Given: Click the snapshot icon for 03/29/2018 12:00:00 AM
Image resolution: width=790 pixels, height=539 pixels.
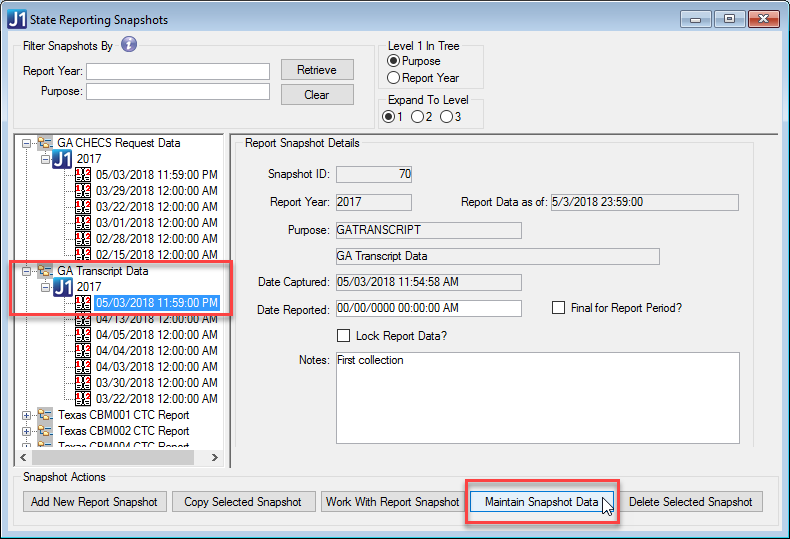Looking at the screenshot, I should point(84,191).
